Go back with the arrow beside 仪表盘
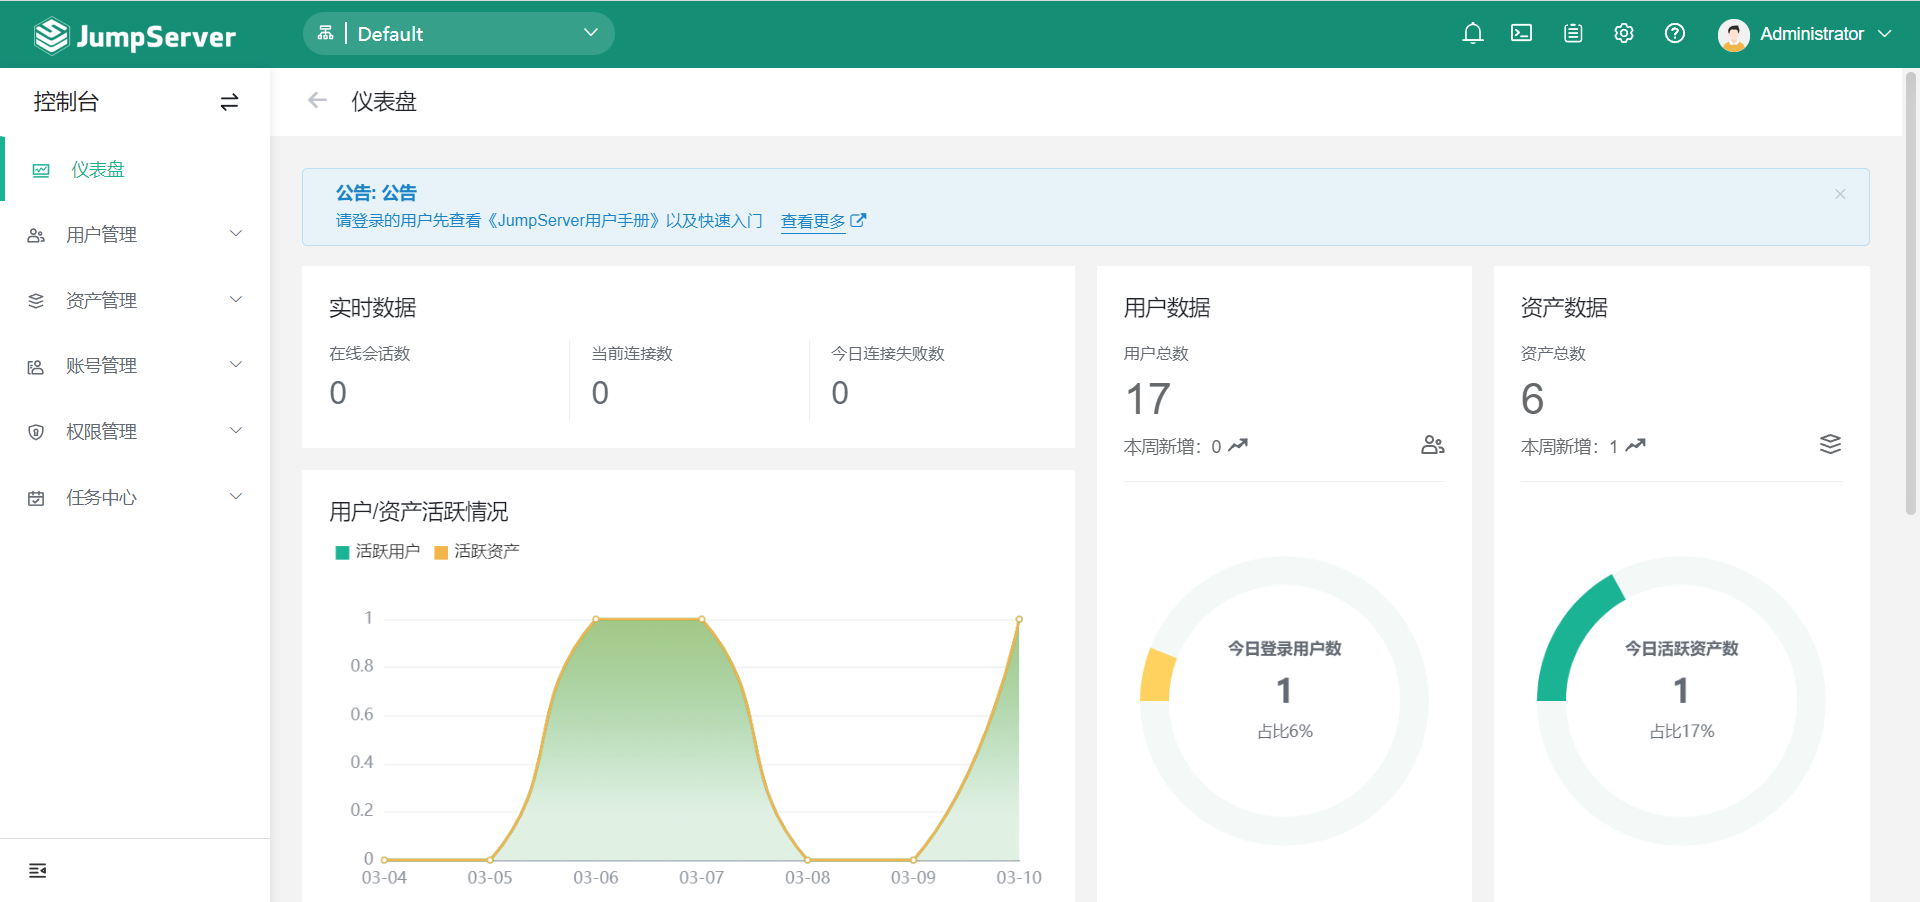The height and width of the screenshot is (902, 1920). pyautogui.click(x=318, y=100)
